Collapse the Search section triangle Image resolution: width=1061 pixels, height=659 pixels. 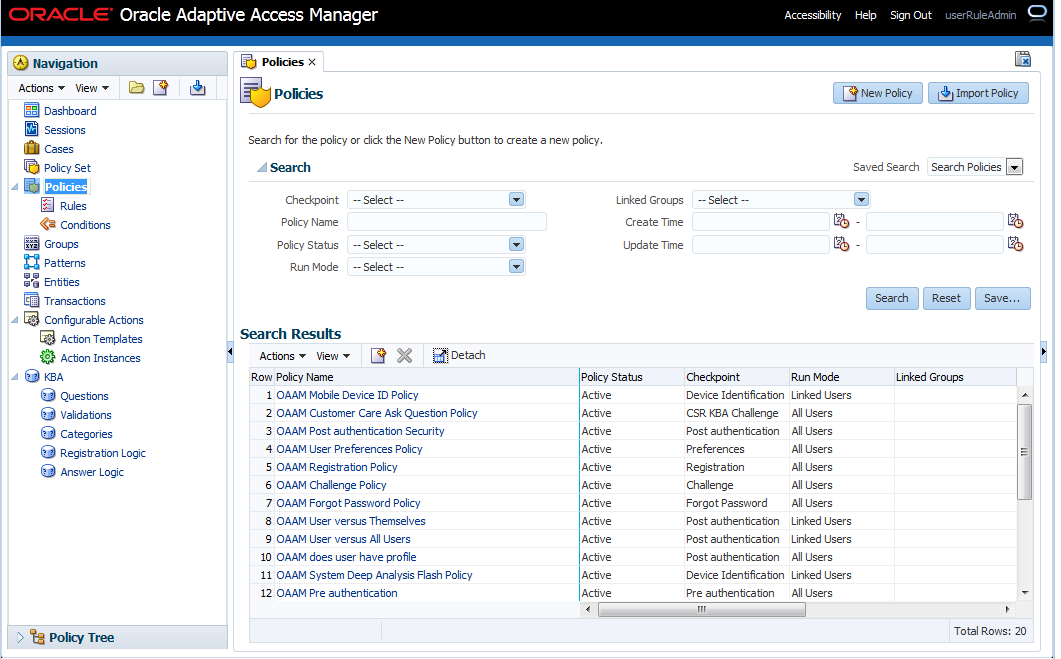point(261,168)
